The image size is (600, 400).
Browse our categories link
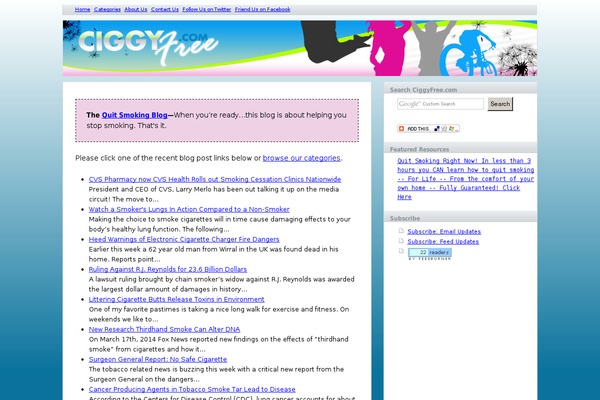point(302,158)
